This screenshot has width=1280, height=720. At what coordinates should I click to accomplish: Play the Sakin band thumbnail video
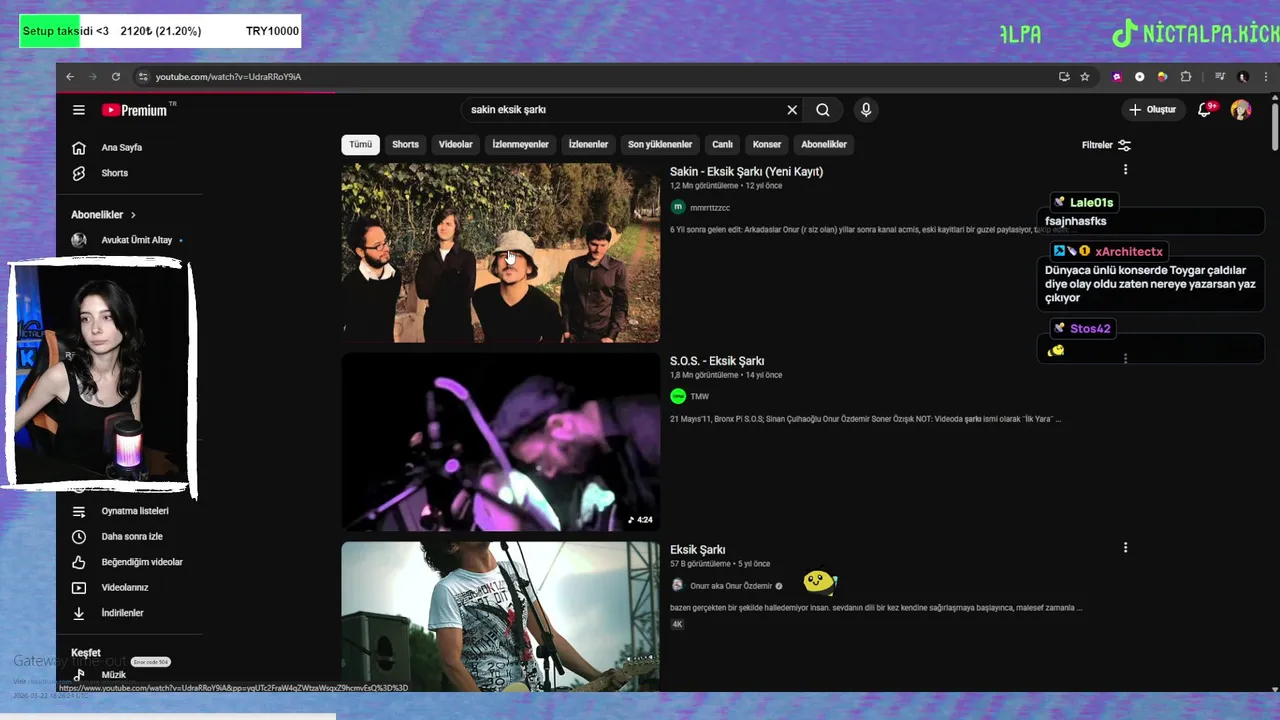500,253
